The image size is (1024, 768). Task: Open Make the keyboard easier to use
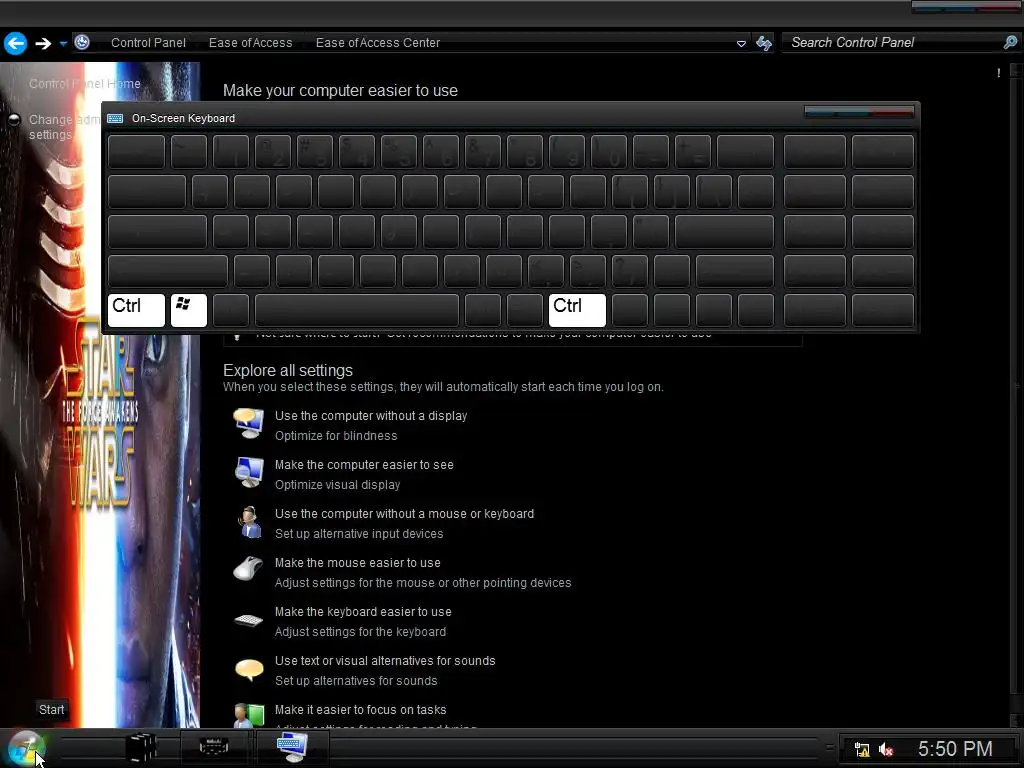[x=362, y=612]
